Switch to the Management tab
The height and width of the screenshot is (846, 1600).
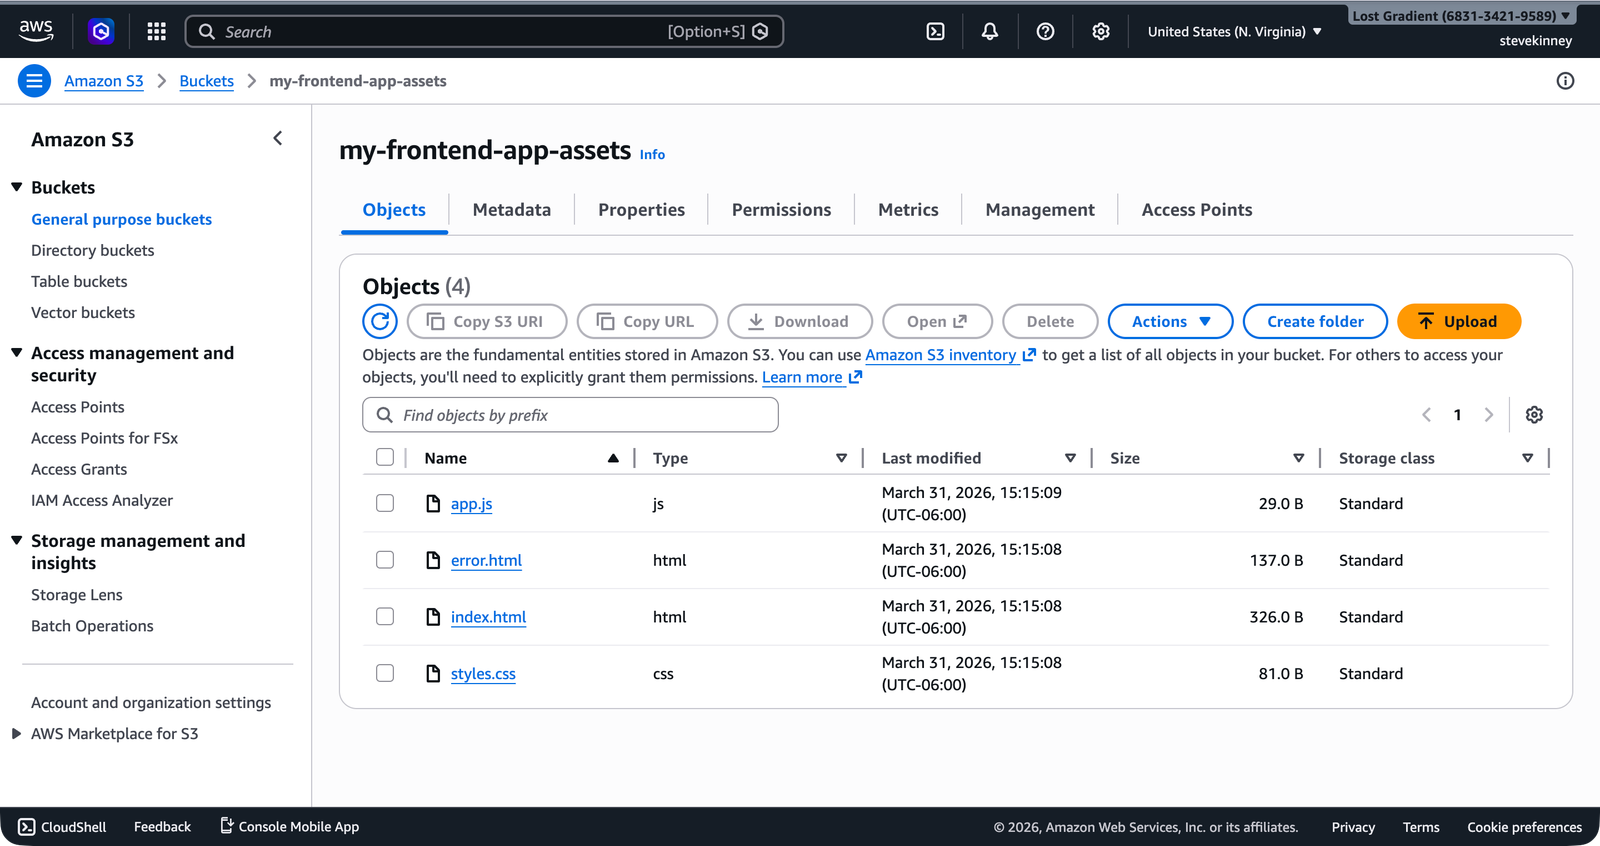1040,210
